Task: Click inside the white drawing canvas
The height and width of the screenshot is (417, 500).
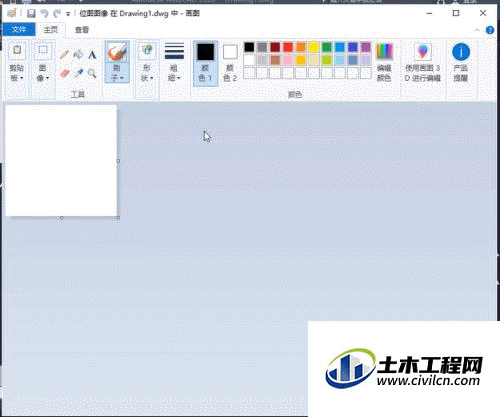Action: (x=61, y=161)
